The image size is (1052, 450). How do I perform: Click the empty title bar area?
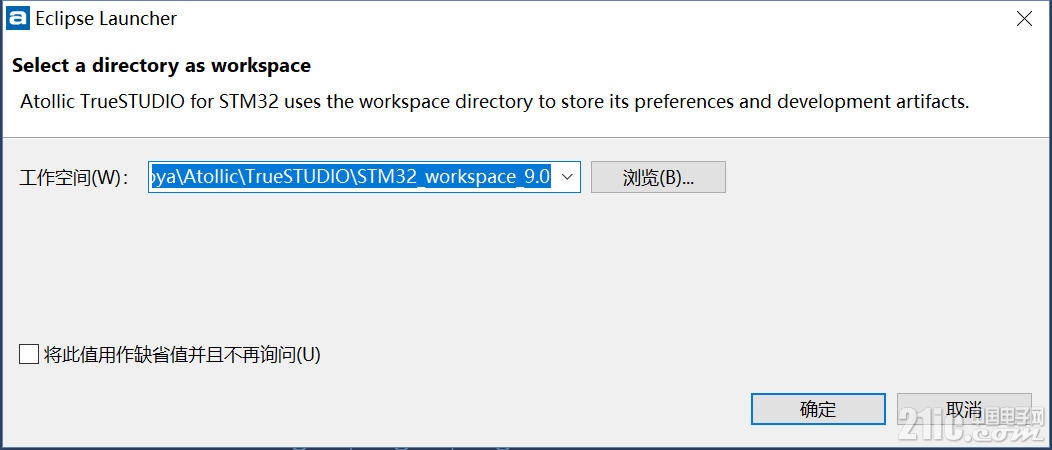pos(590,19)
